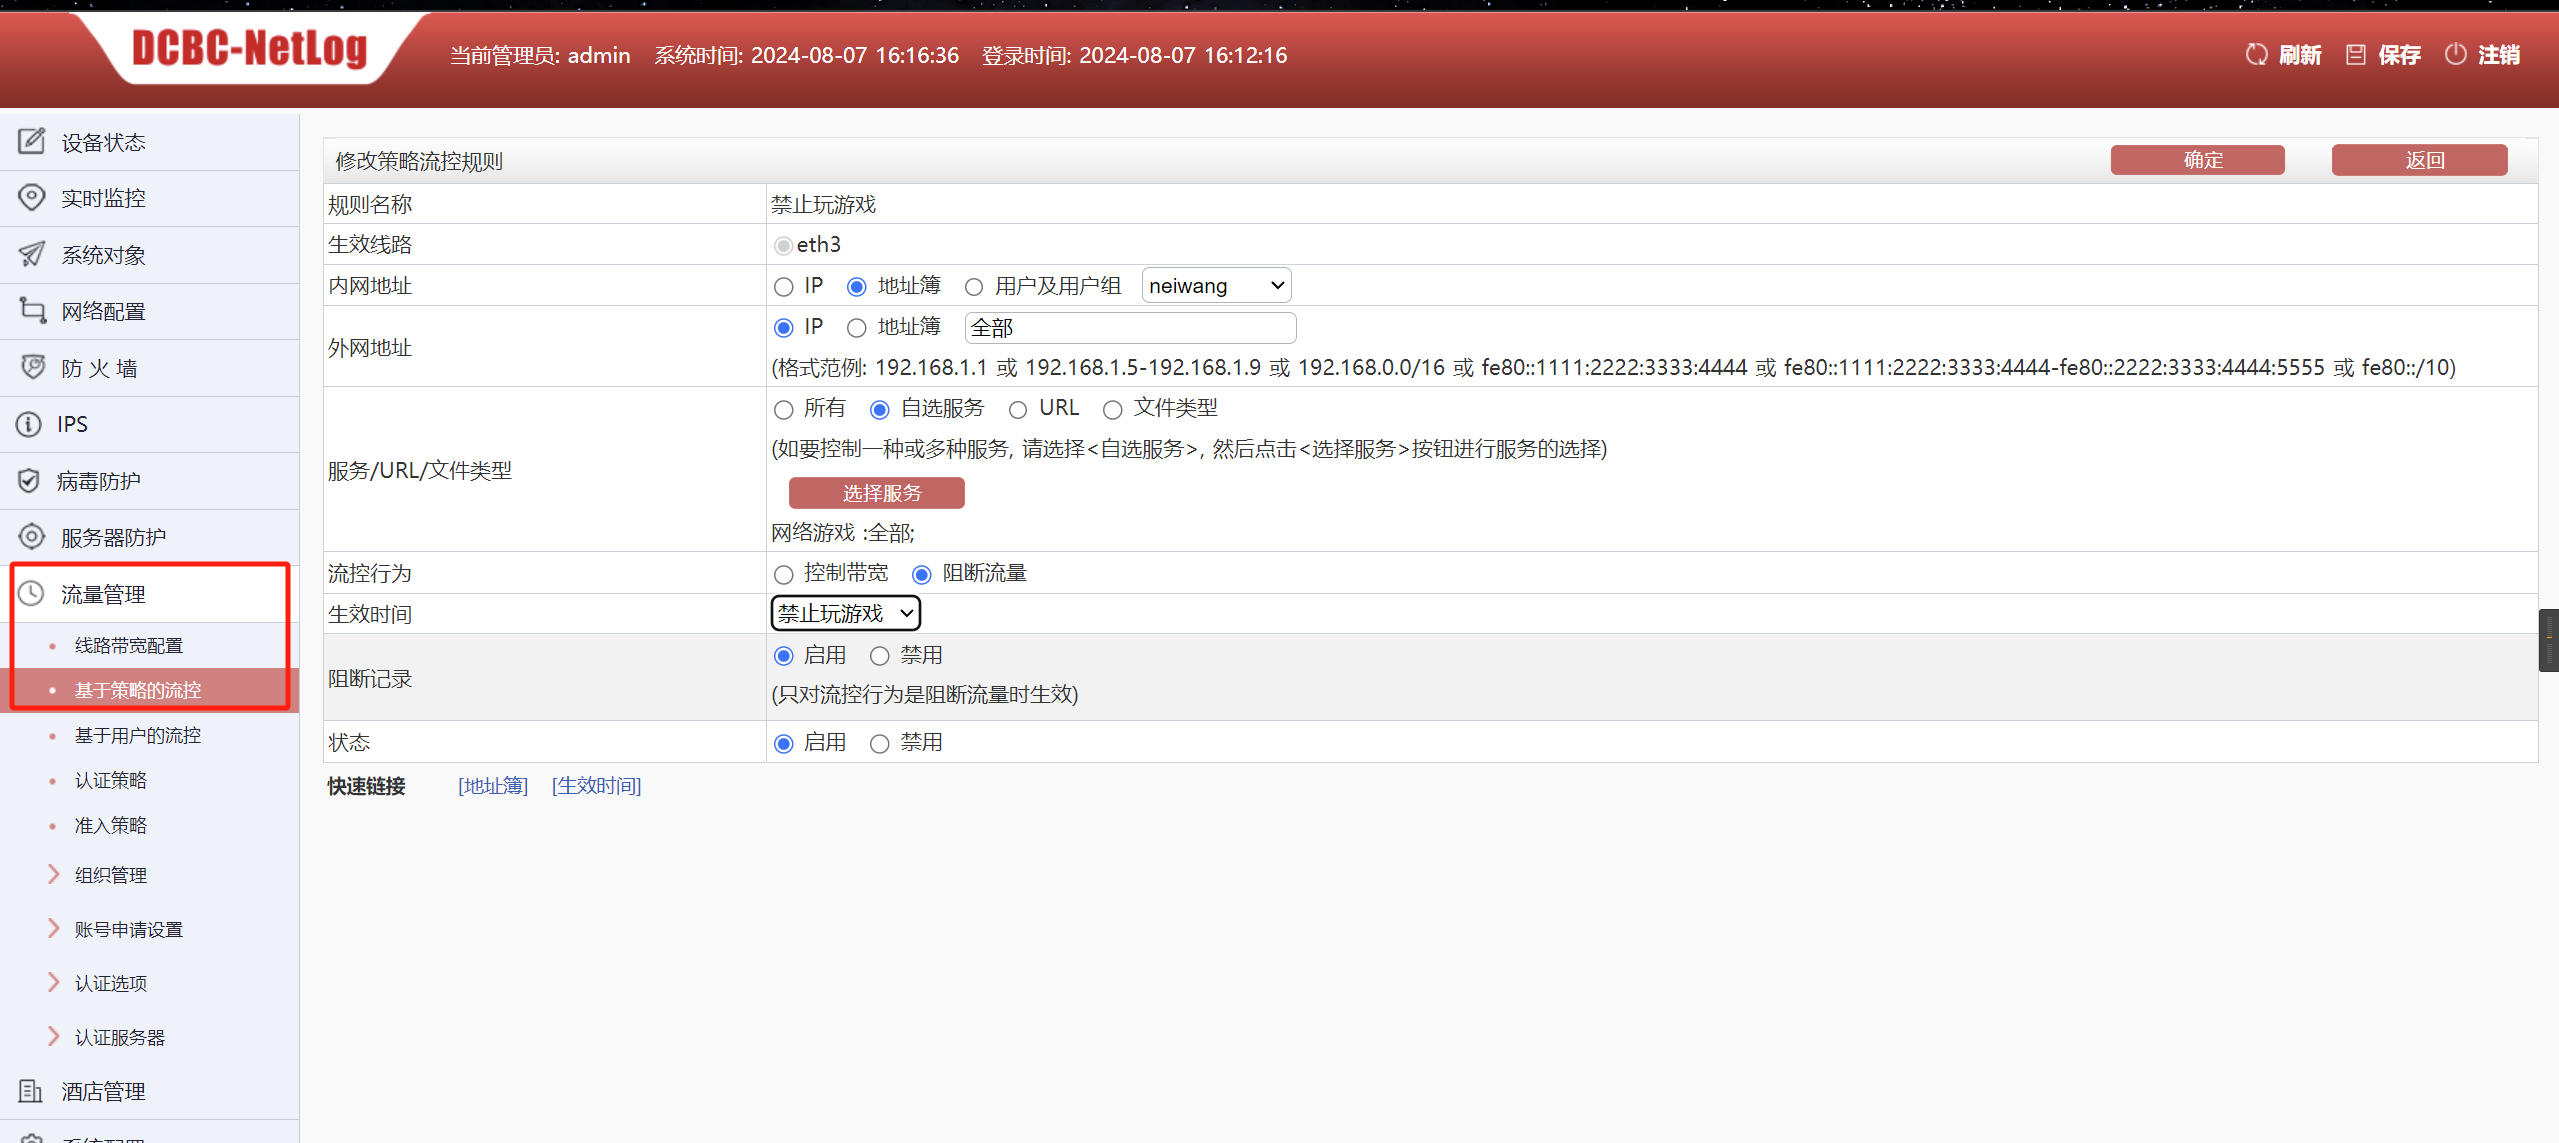Viewport: 2559px width, 1143px height.
Task: Go to 认证策略 in the sidebar
Action: click(x=111, y=779)
